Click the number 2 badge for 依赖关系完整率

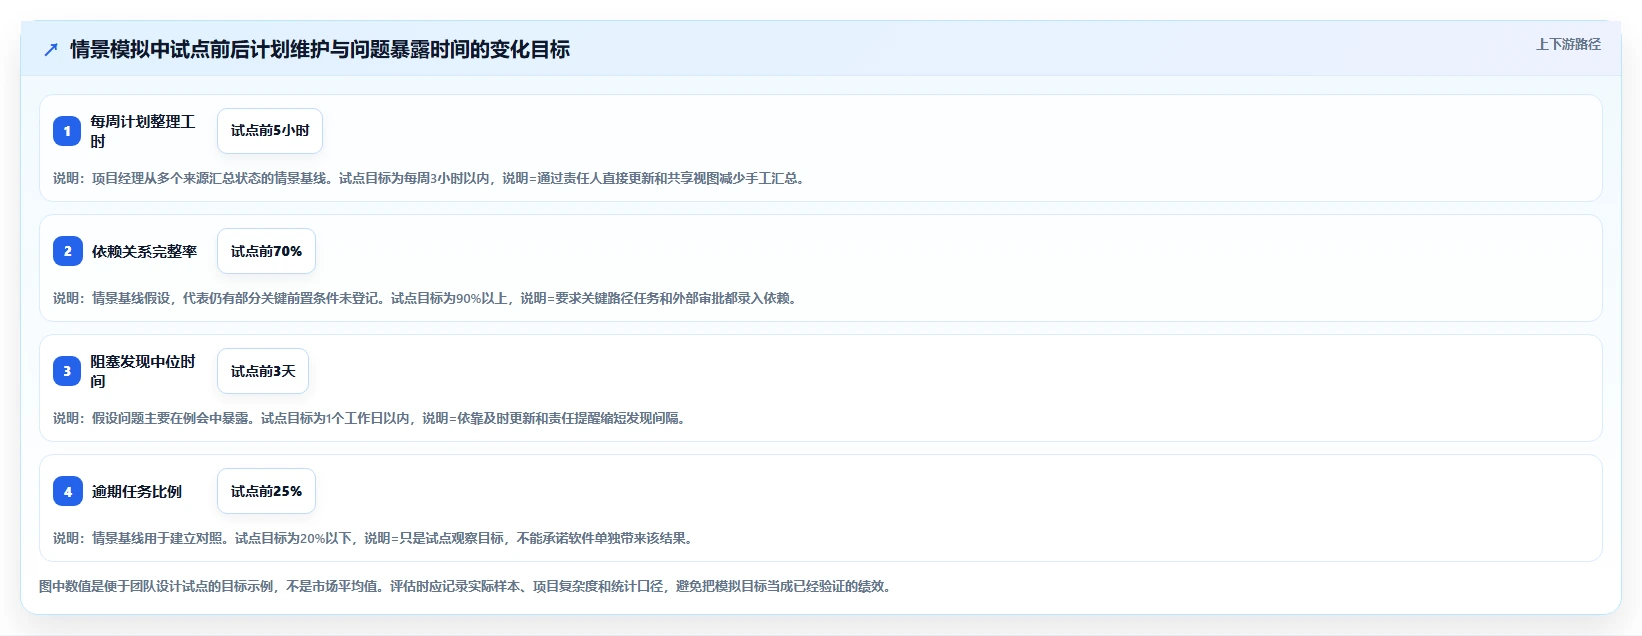[x=67, y=251]
